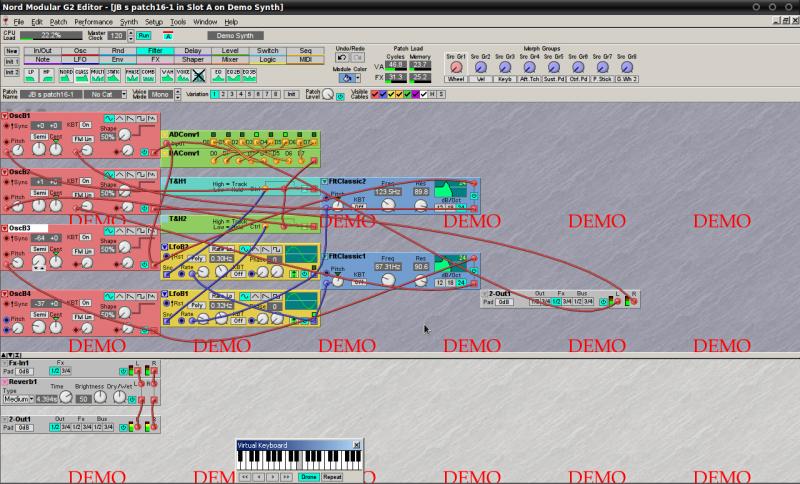Viewport: 800px width, 484px height.
Task: Adjust FltClassic2 Freq knob
Action: pyautogui.click(x=388, y=205)
